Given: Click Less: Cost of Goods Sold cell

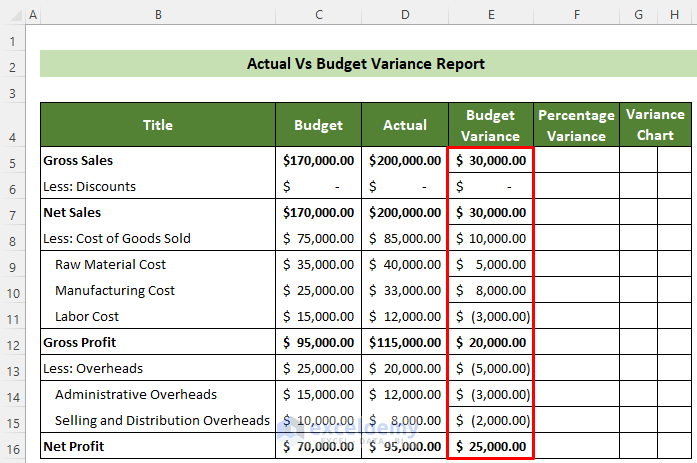Looking at the screenshot, I should coord(158,239).
